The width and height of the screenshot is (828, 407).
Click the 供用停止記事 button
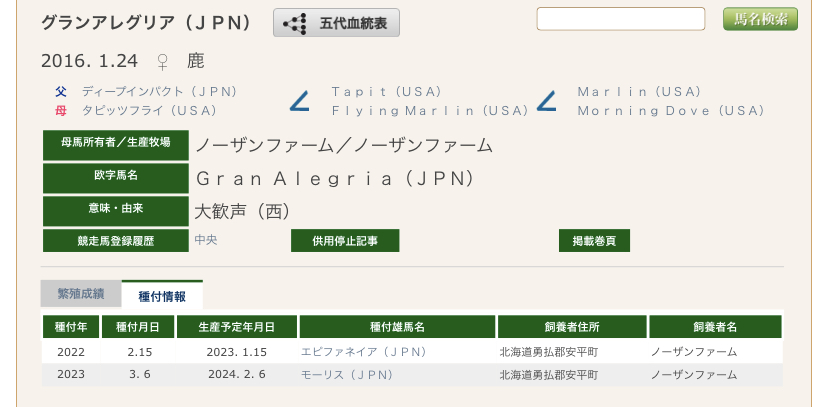pyautogui.click(x=345, y=241)
